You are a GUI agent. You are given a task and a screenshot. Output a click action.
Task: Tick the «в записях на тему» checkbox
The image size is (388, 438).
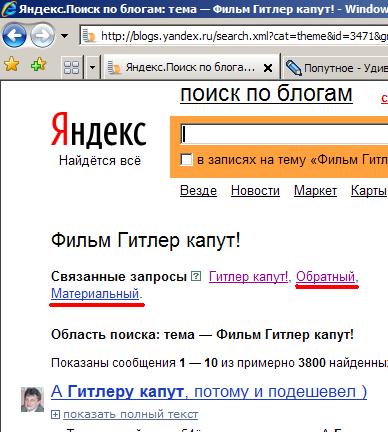186,160
